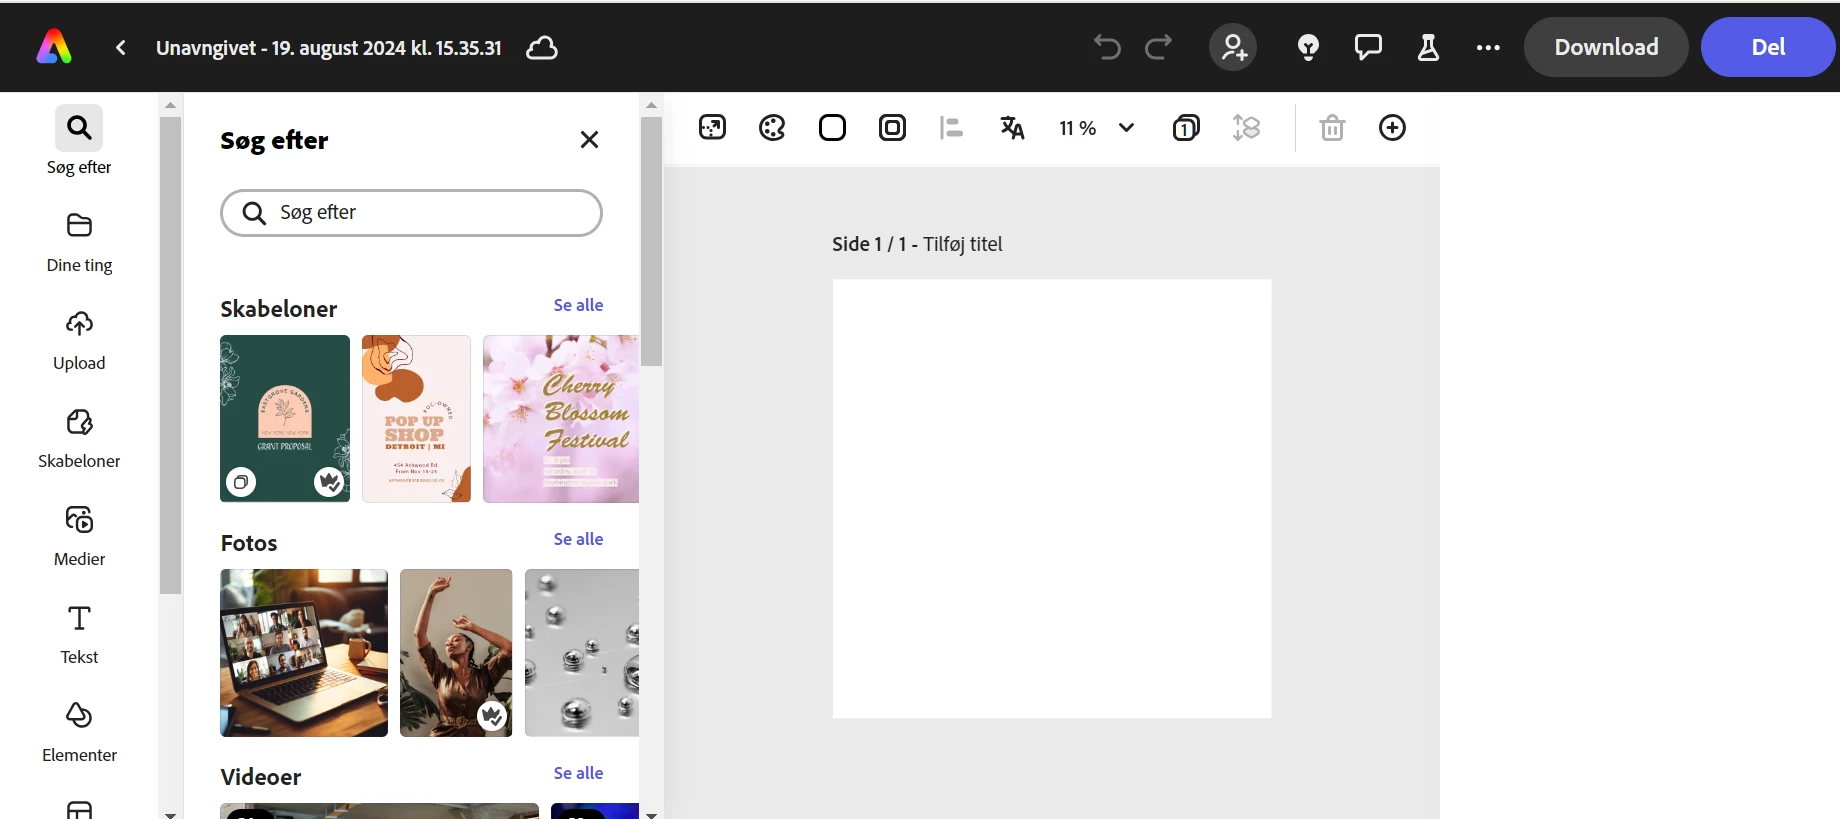The image size is (1840, 819).
Task: Open the Medier sidebar tab
Action: click(x=79, y=537)
